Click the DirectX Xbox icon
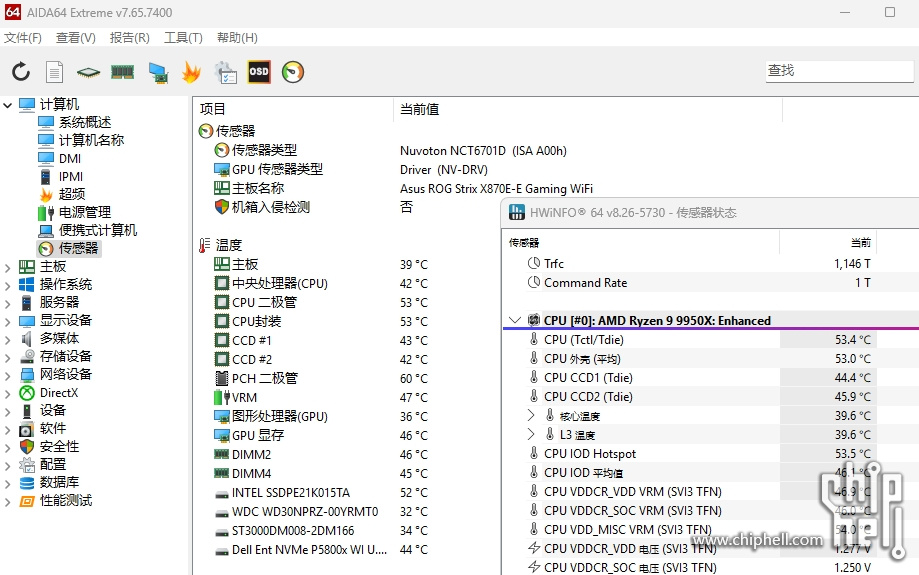 click(27, 393)
